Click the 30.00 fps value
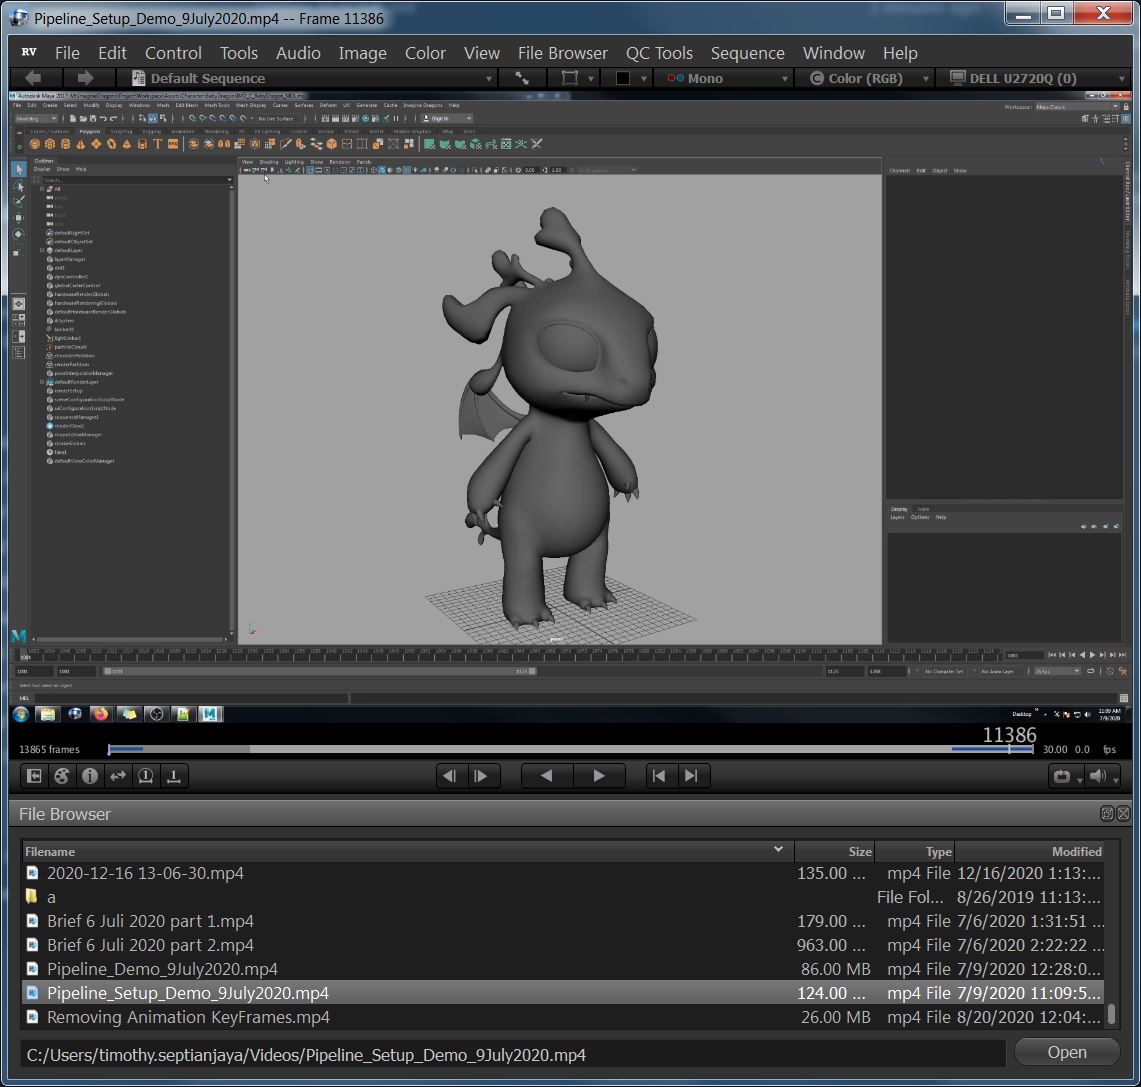Viewport: 1141px width, 1087px height. [x=1055, y=749]
